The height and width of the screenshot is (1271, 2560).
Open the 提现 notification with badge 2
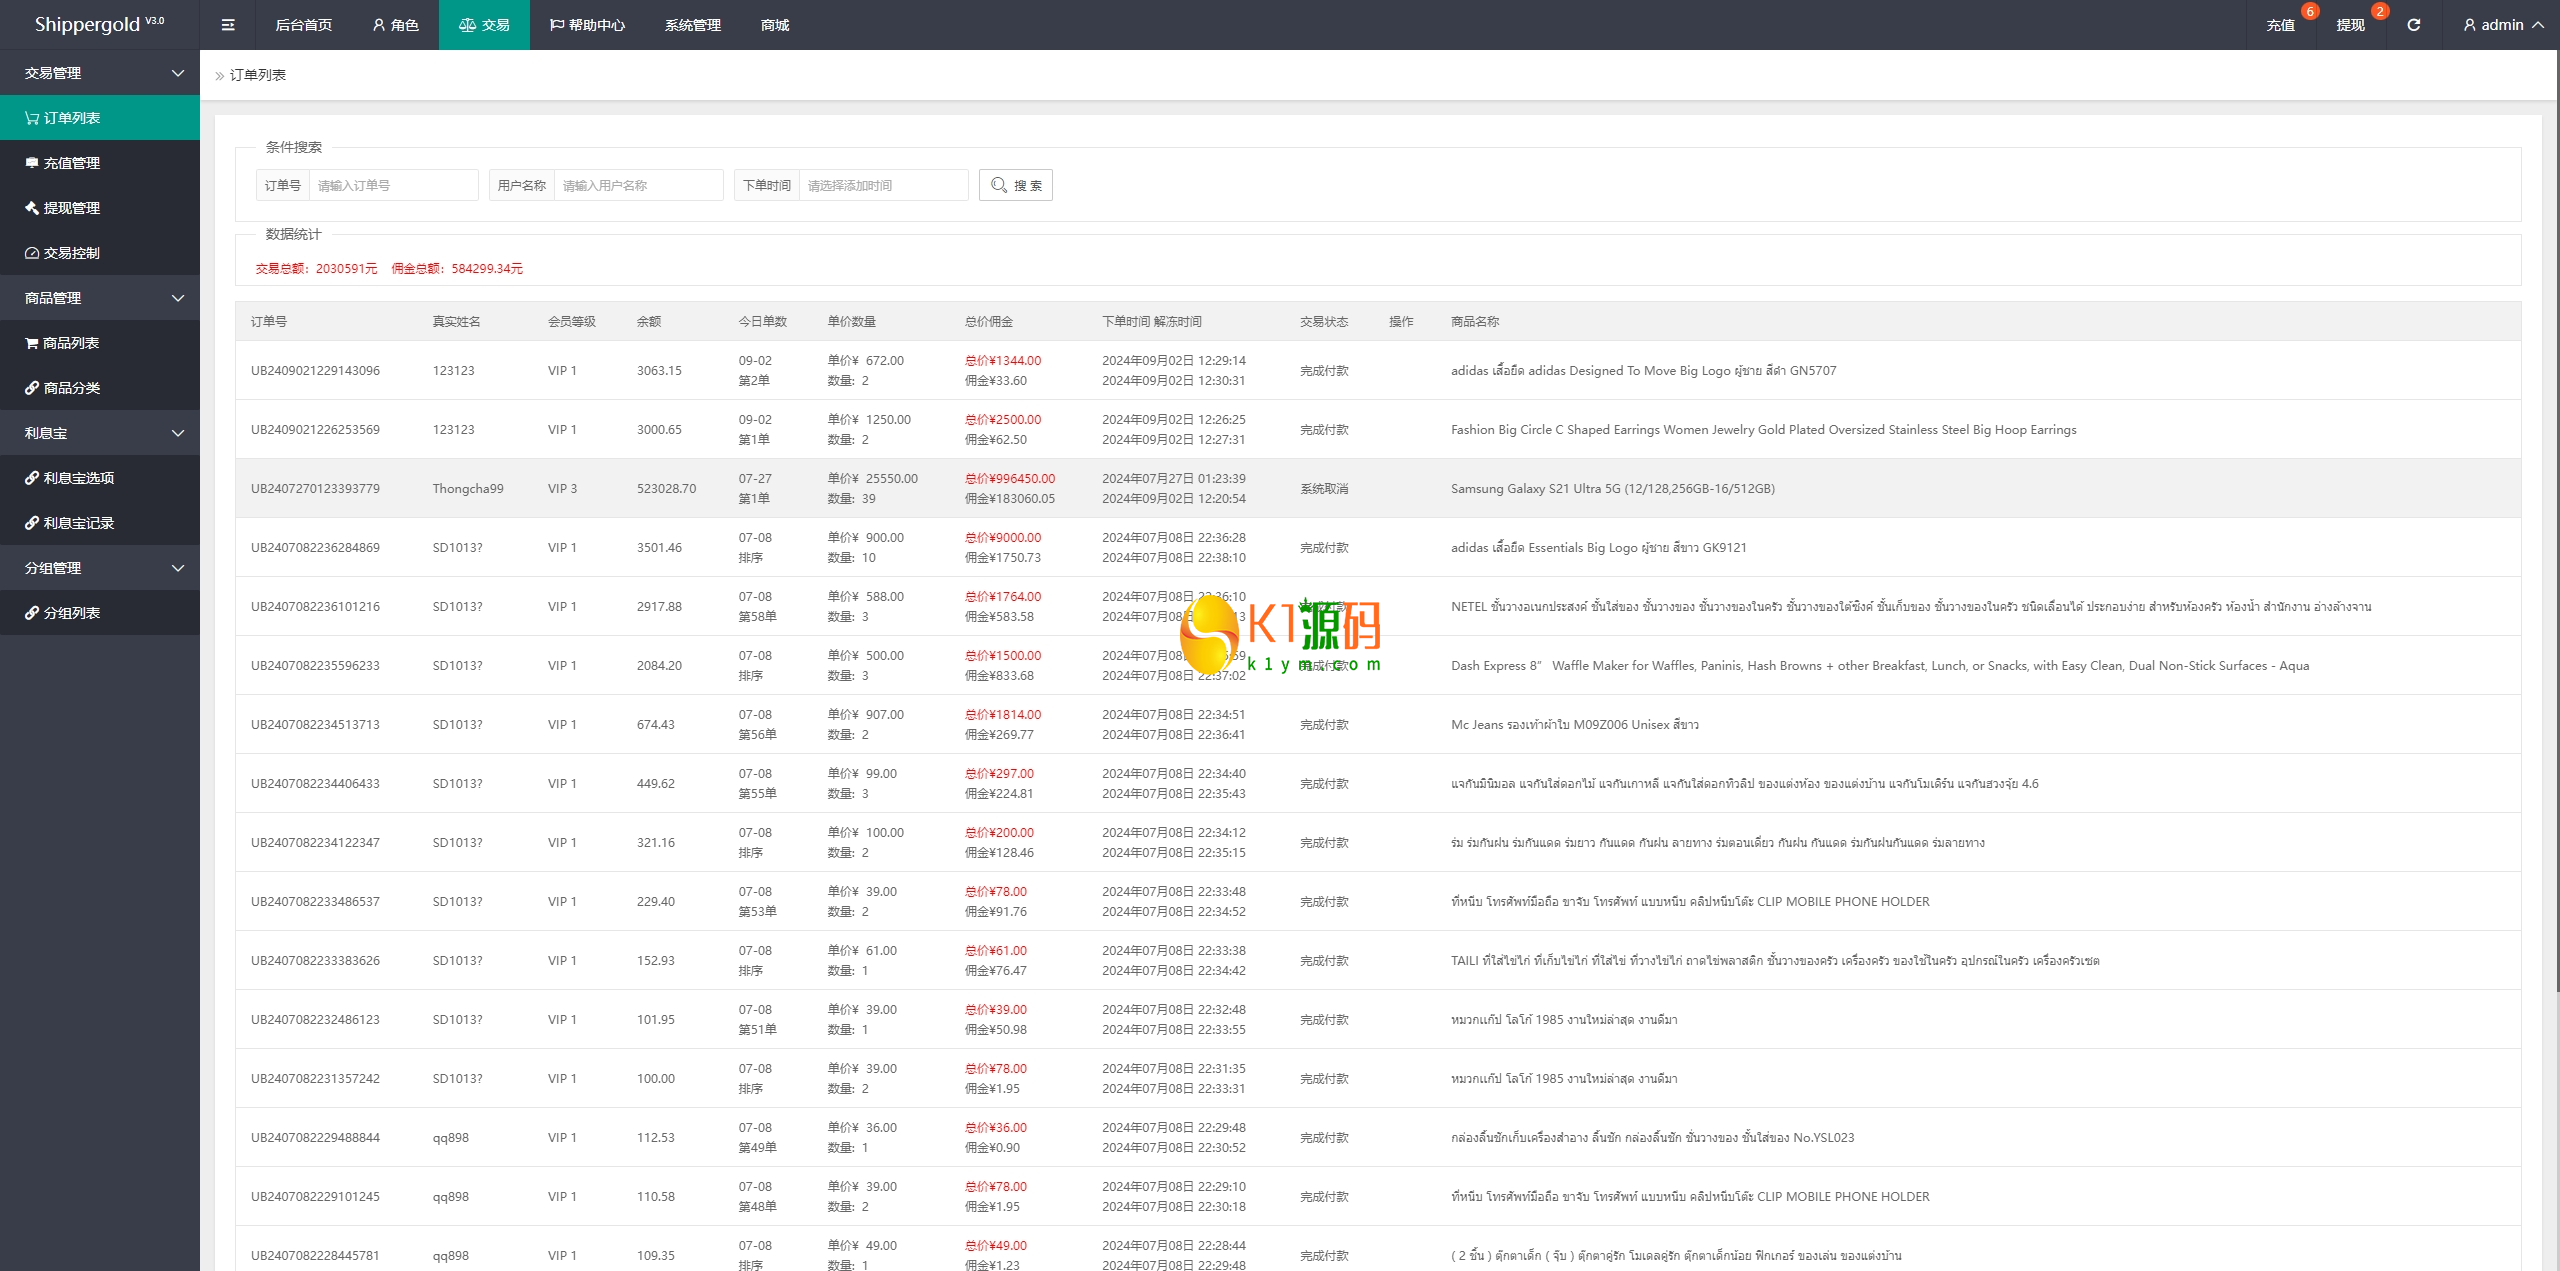tap(2350, 25)
